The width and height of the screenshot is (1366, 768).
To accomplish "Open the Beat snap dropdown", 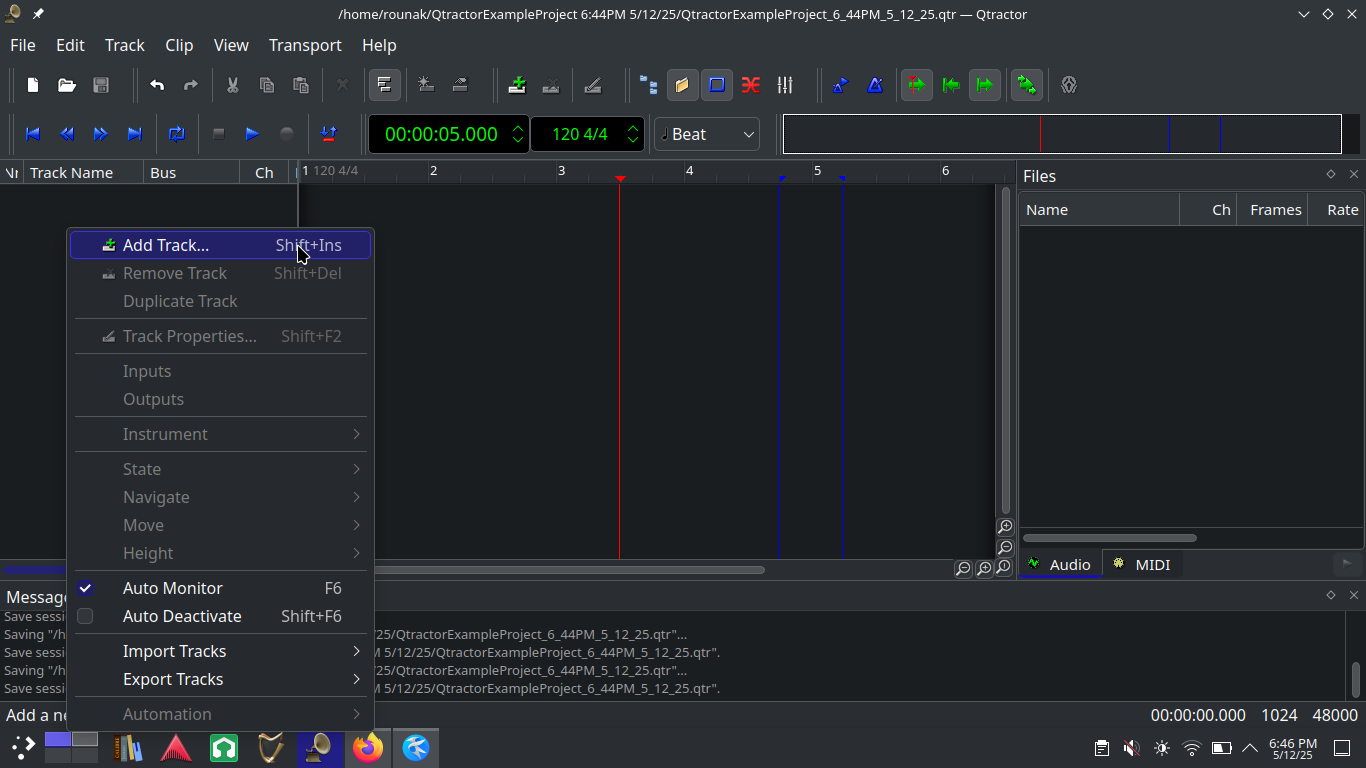I will click(707, 134).
